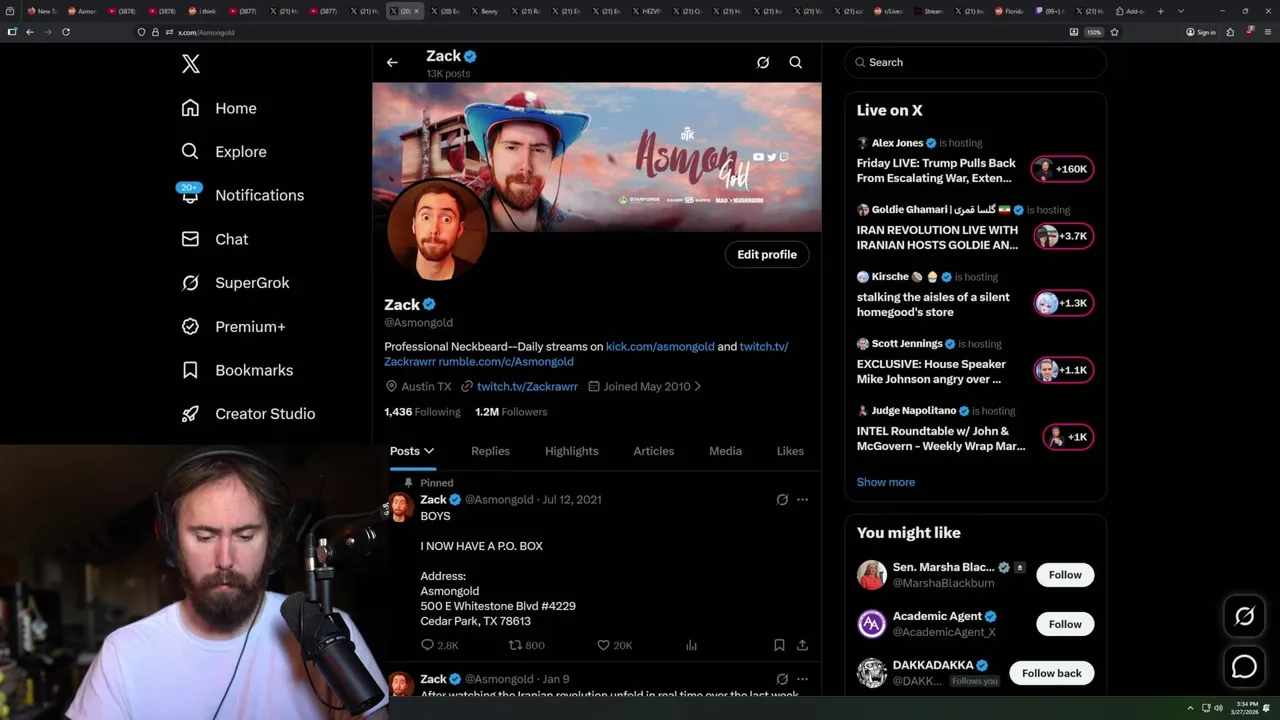Click Grok icon on pinned post
This screenshot has width=1280, height=720.
pyautogui.click(x=782, y=500)
